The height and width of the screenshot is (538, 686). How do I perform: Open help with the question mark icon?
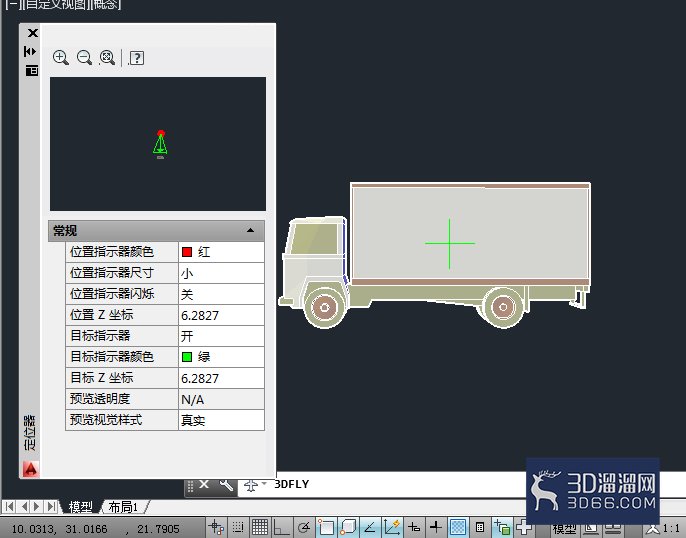[x=137, y=58]
